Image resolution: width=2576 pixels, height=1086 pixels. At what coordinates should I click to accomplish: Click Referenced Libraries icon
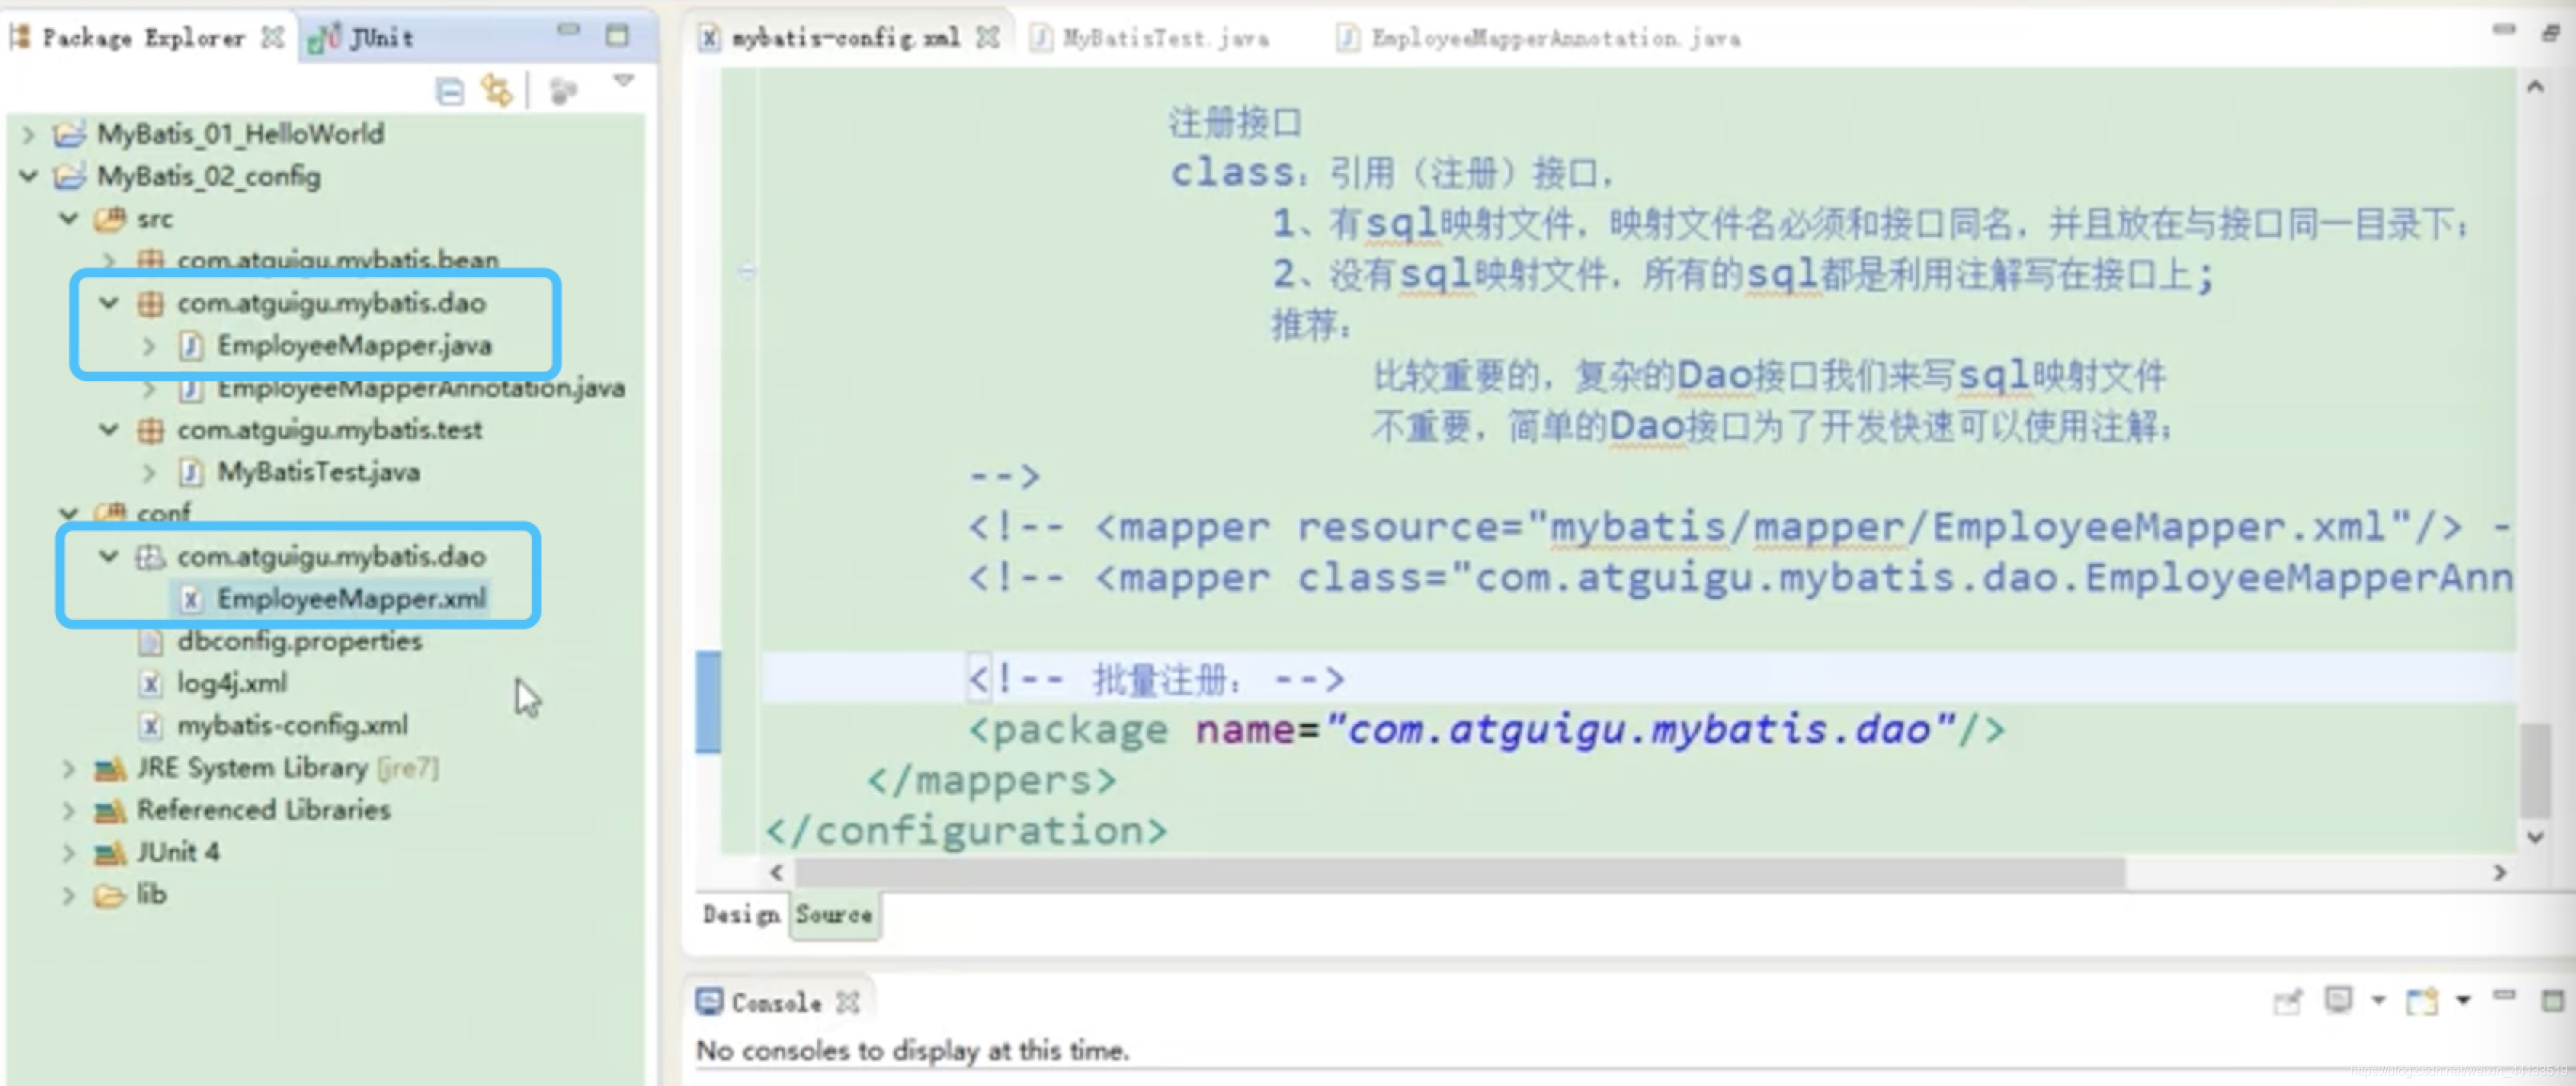pos(109,811)
